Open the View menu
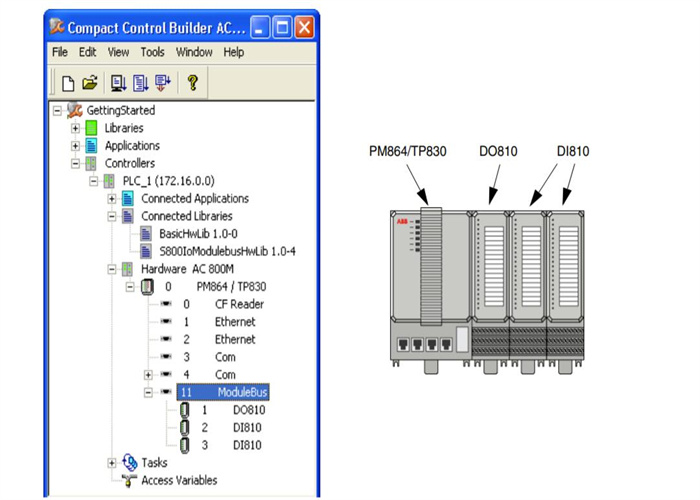This screenshot has height=500, width=700. 118,52
